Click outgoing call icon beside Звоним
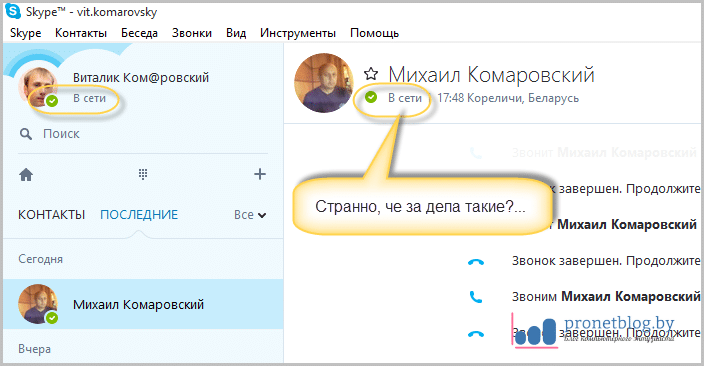The width and height of the screenshot is (704, 366). pos(475,297)
